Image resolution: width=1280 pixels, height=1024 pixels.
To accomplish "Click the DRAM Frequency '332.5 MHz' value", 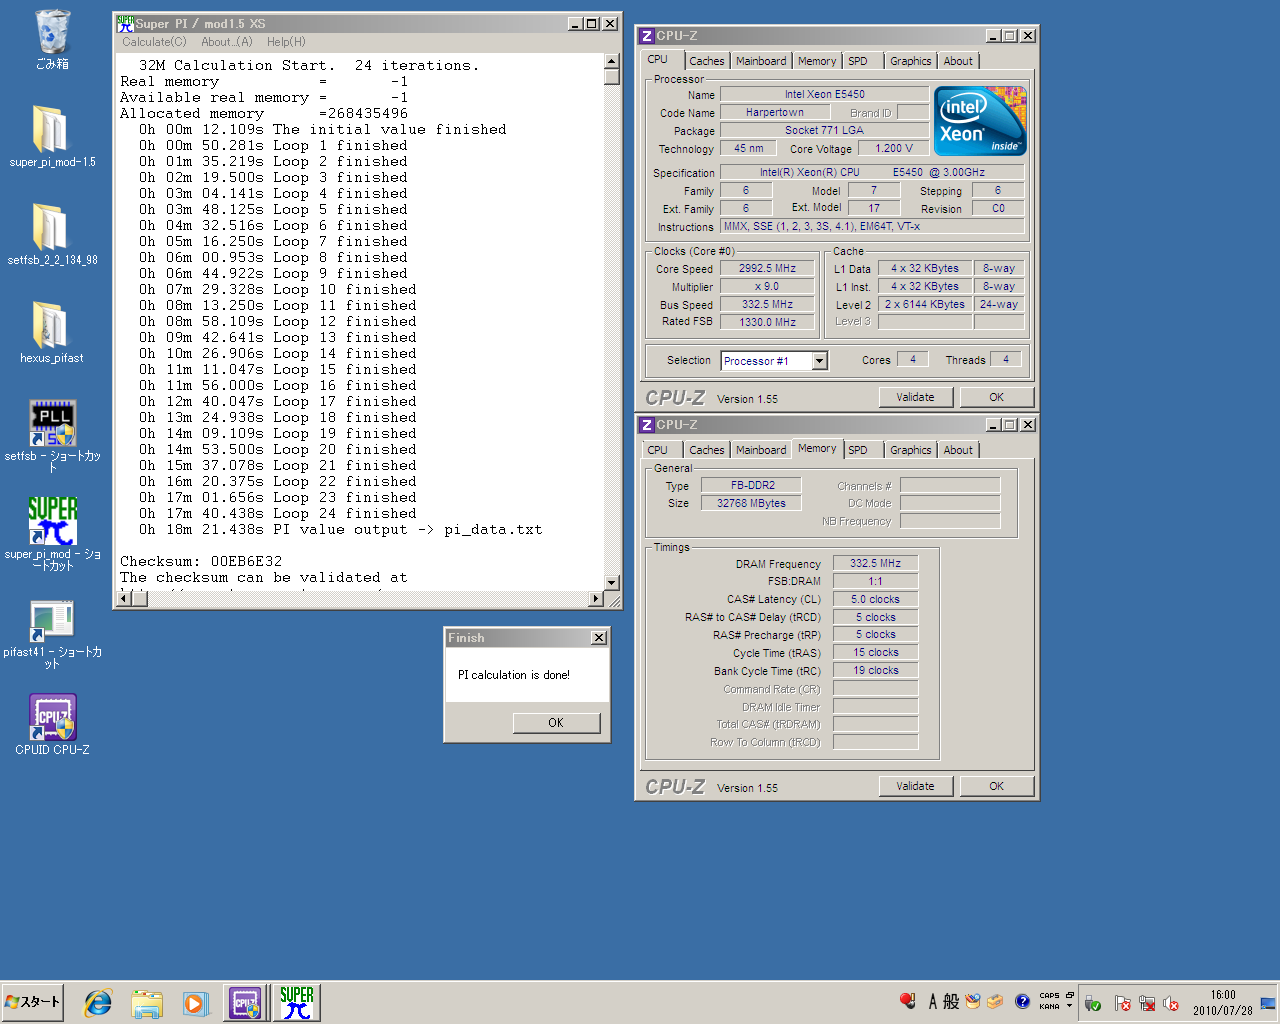I will coord(875,563).
